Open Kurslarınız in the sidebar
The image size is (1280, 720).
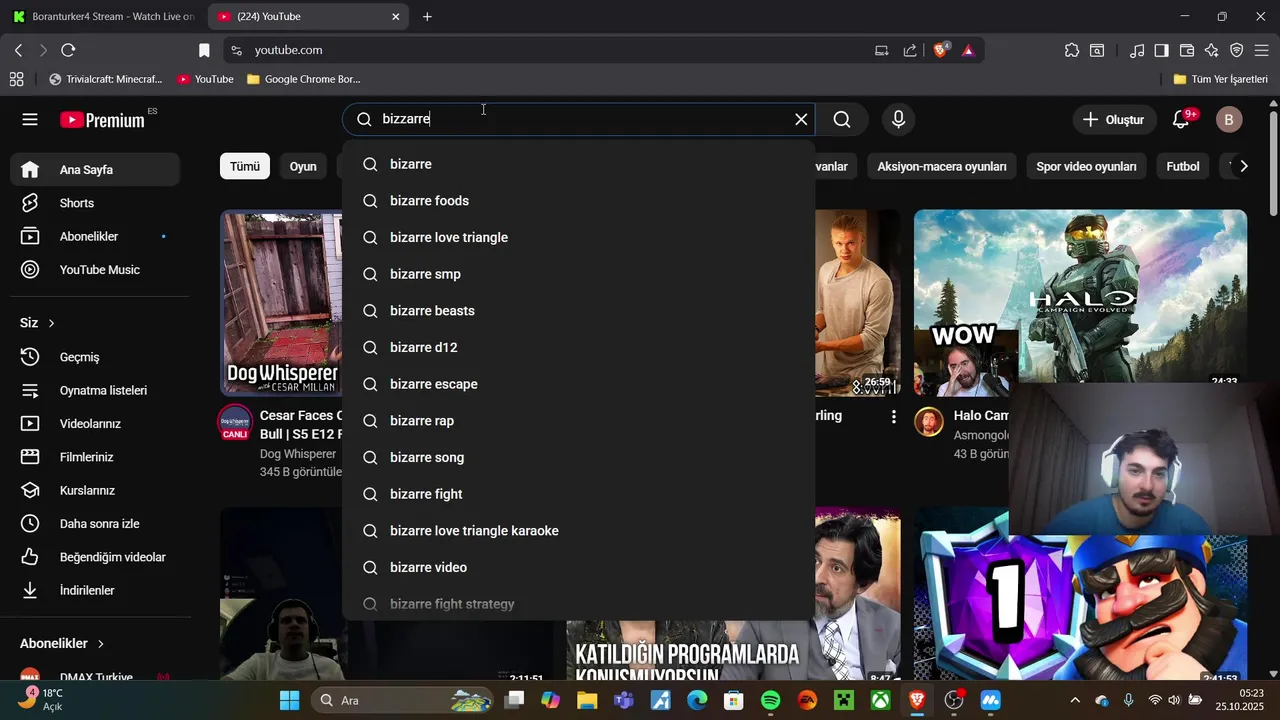95,490
